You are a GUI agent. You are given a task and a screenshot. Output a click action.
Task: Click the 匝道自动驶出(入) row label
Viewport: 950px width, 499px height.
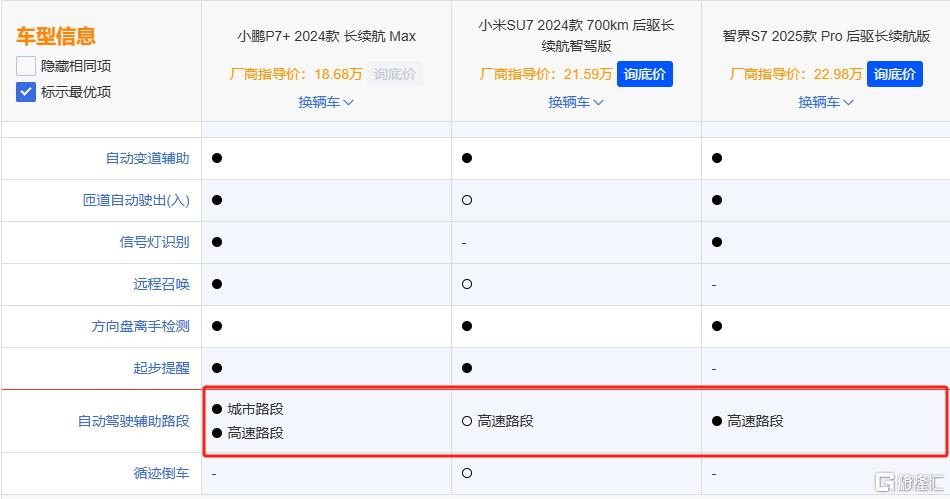pos(136,200)
